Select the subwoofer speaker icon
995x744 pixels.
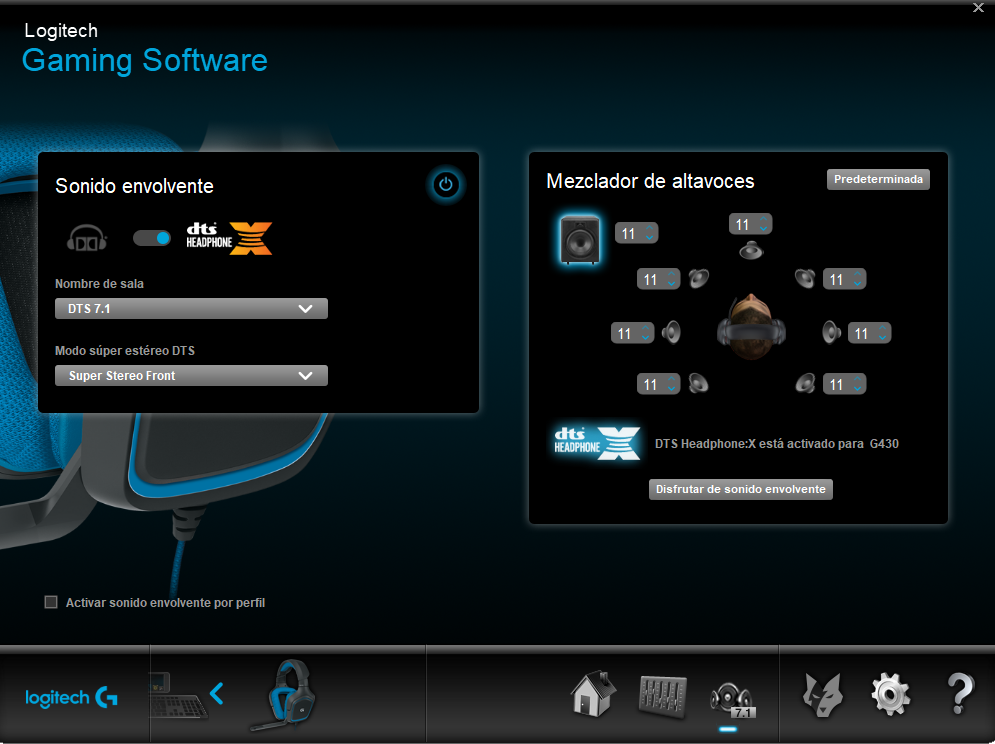pos(579,239)
